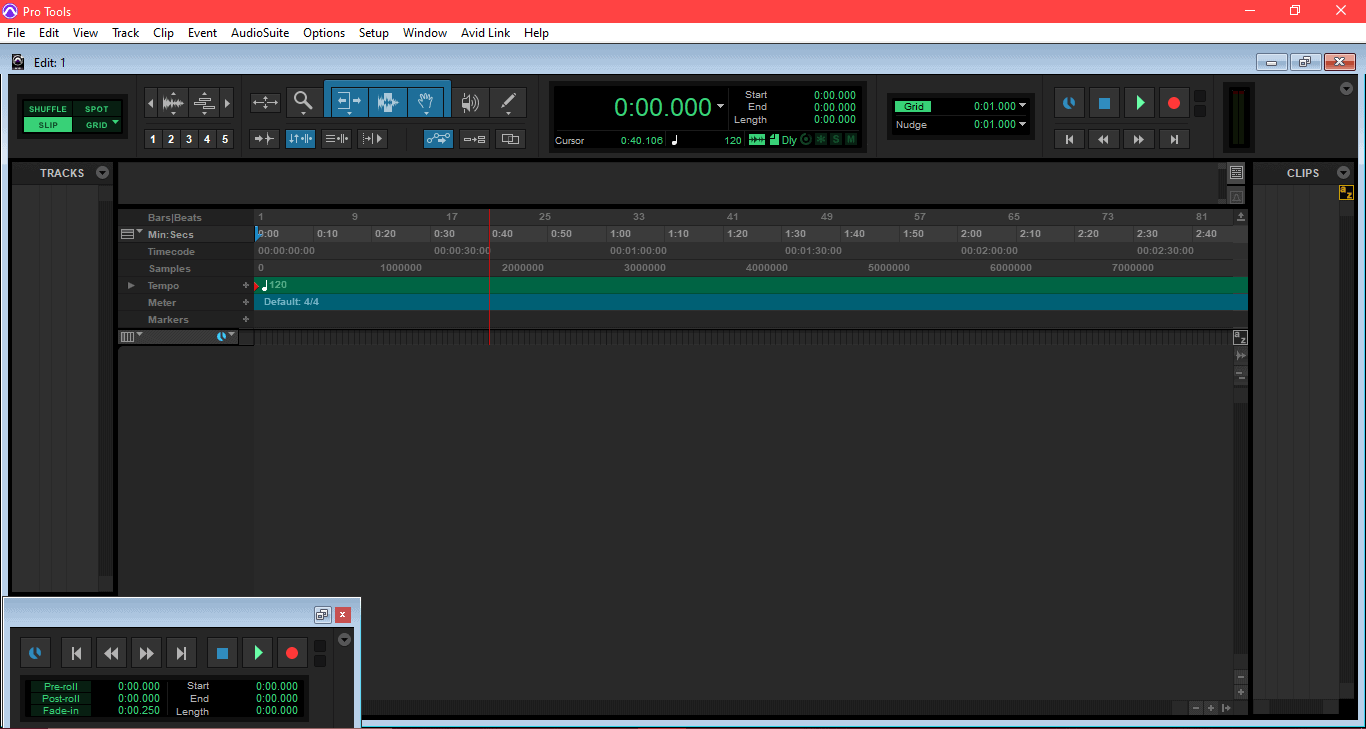Screen dimensions: 1366x729
Task: Select the Zoomer magnifying glass tool
Action: pyautogui.click(x=303, y=101)
